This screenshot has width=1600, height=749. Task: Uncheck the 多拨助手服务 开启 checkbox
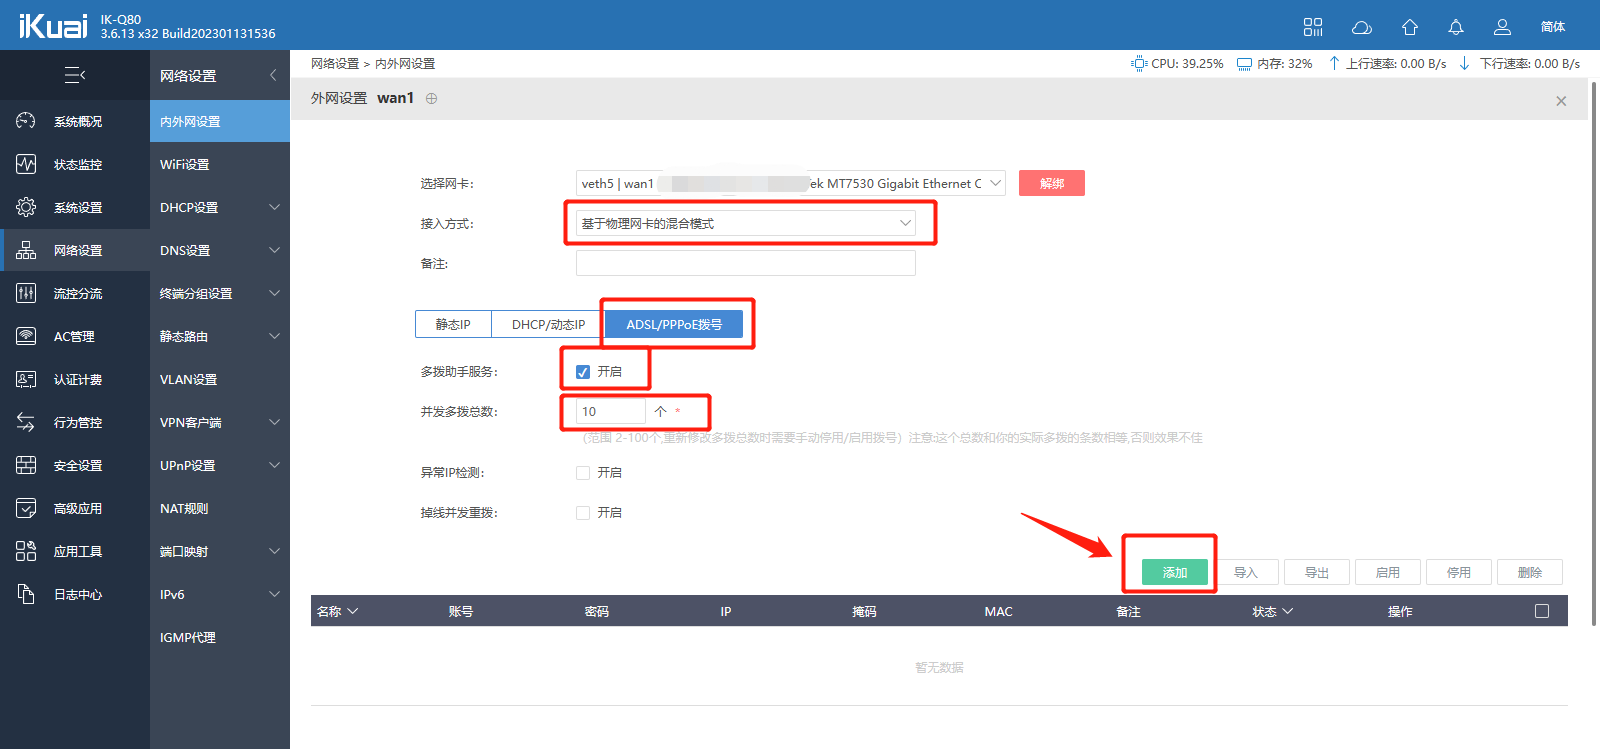click(583, 372)
